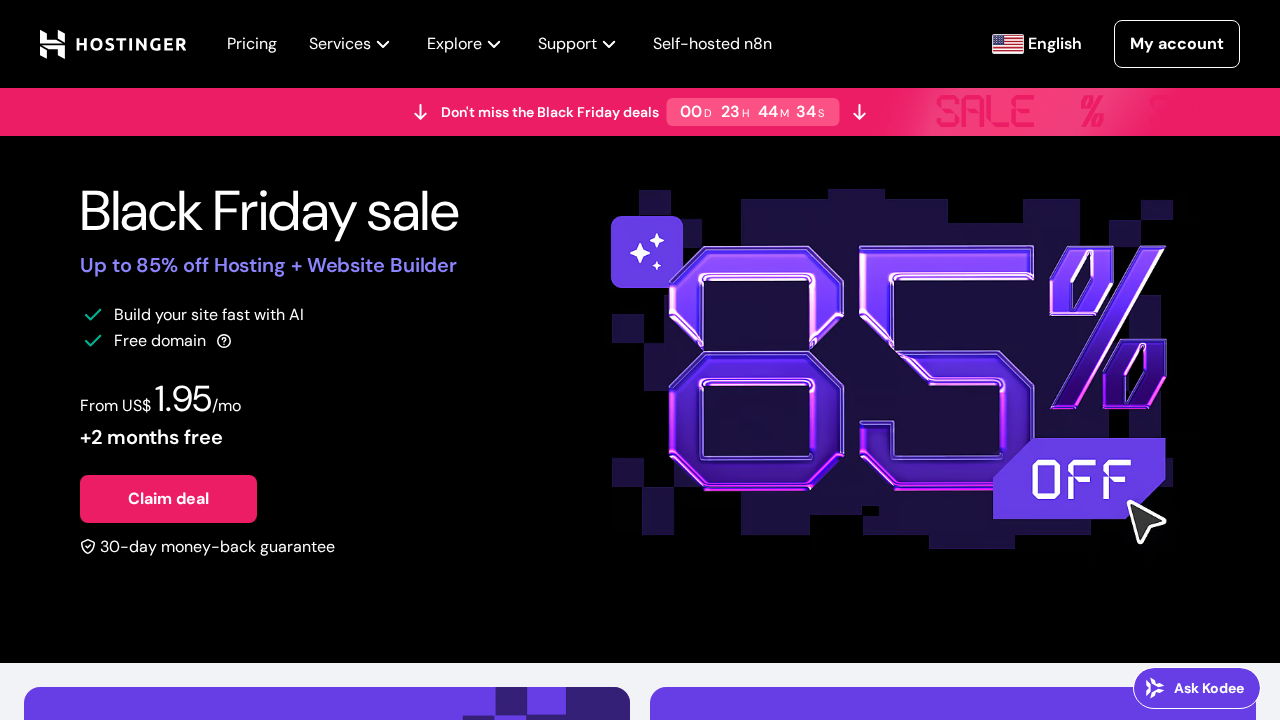Viewport: 1280px width, 720px height.
Task: Click the money-back guarantee shield icon
Action: 88,547
